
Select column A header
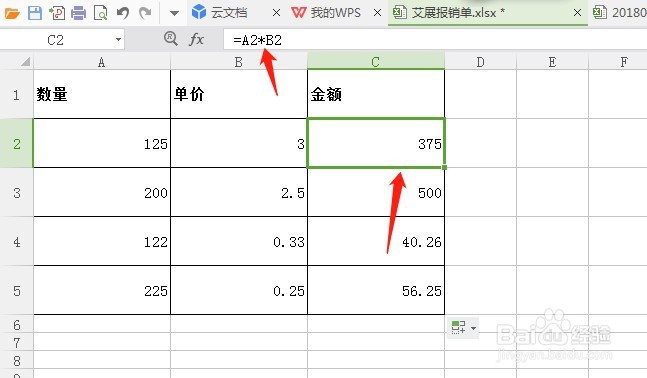(x=102, y=62)
